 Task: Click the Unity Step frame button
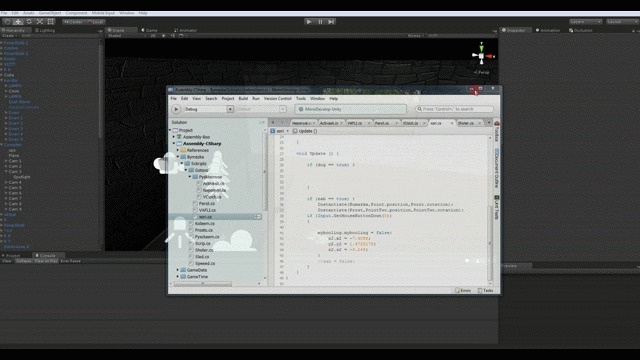click(331, 22)
